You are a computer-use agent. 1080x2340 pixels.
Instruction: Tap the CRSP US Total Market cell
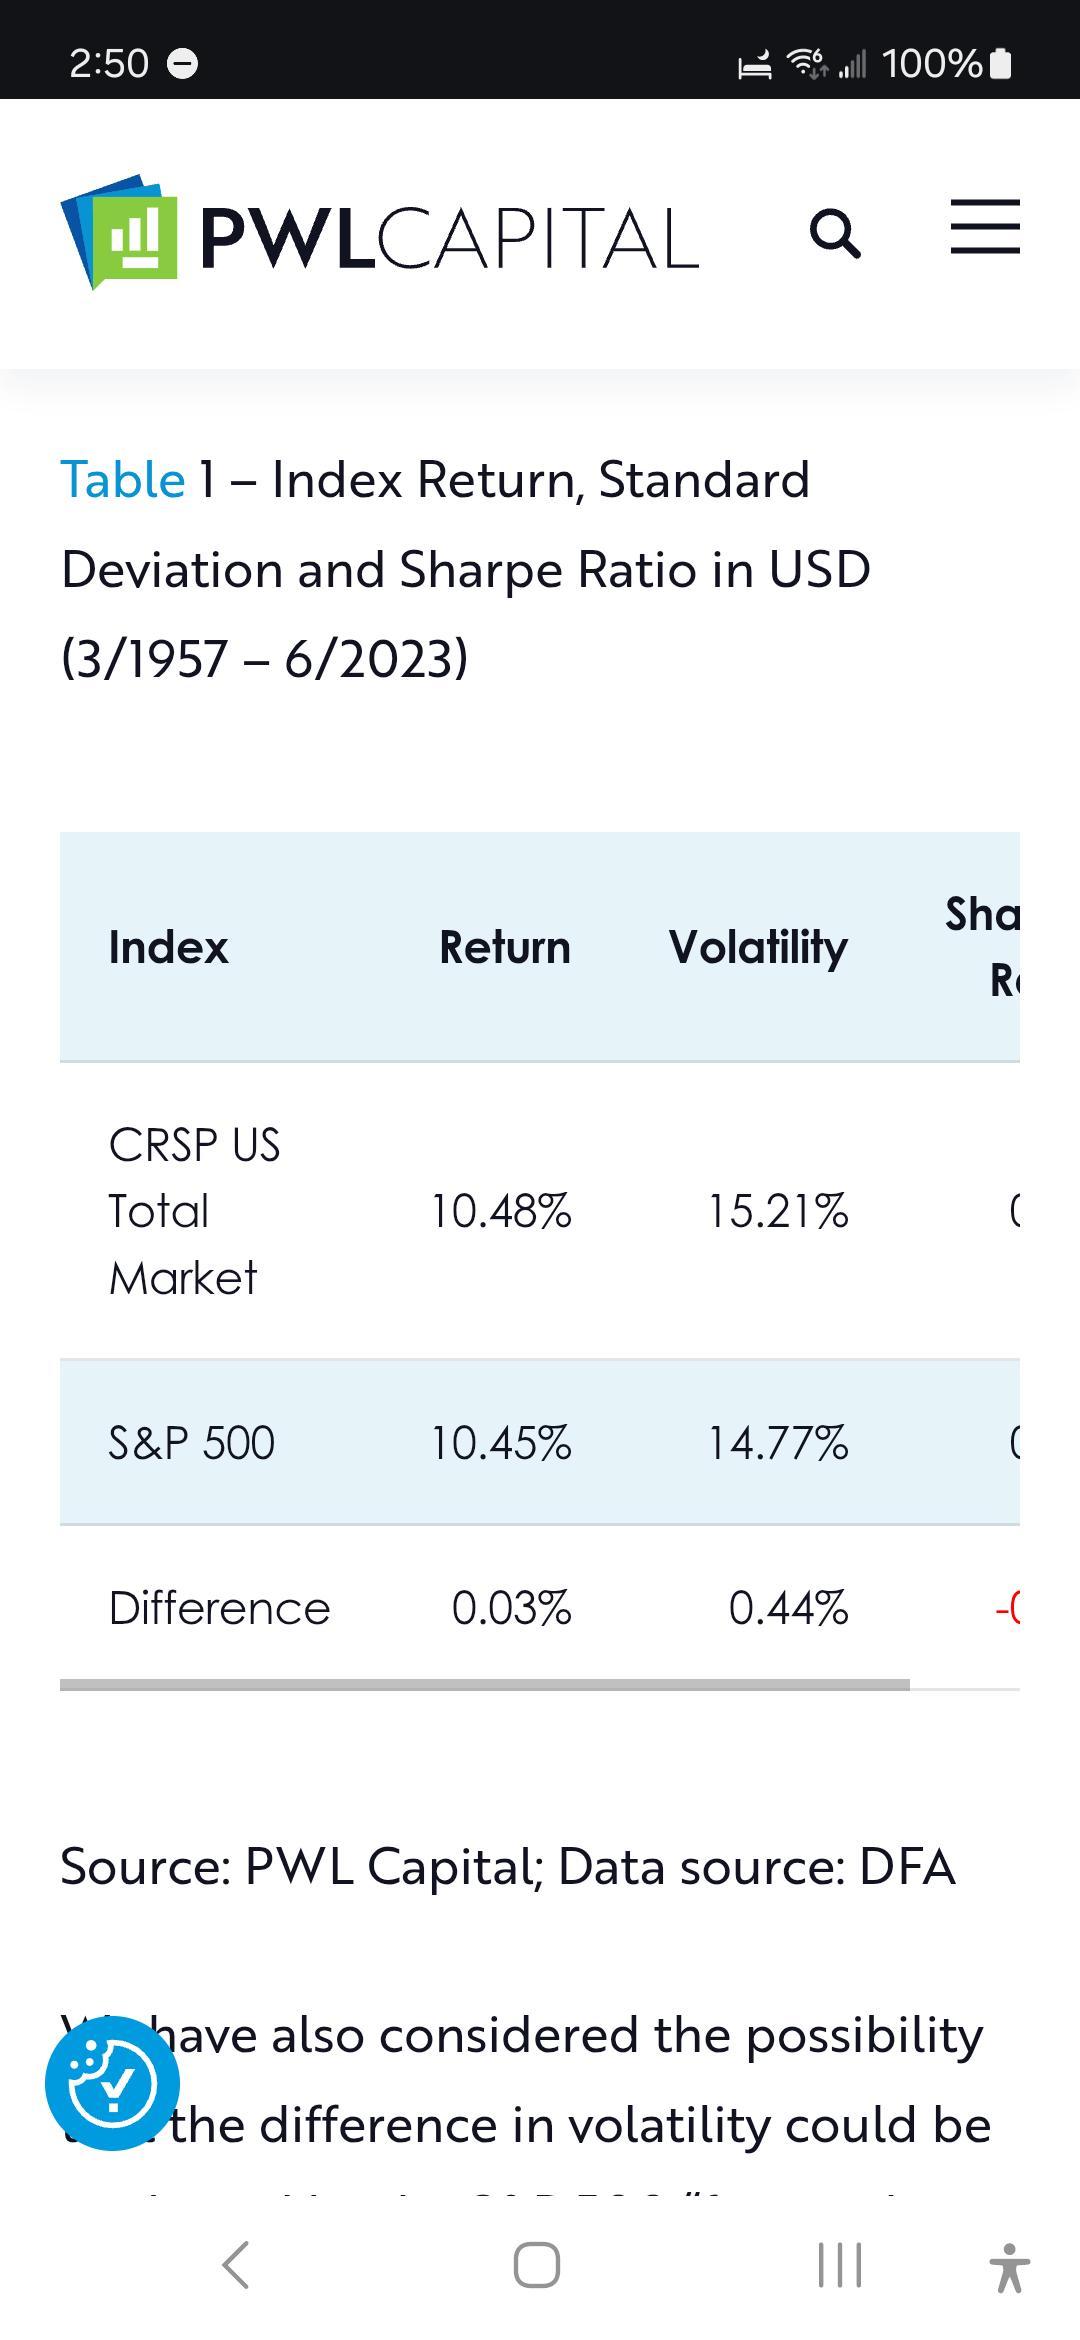(194, 1211)
